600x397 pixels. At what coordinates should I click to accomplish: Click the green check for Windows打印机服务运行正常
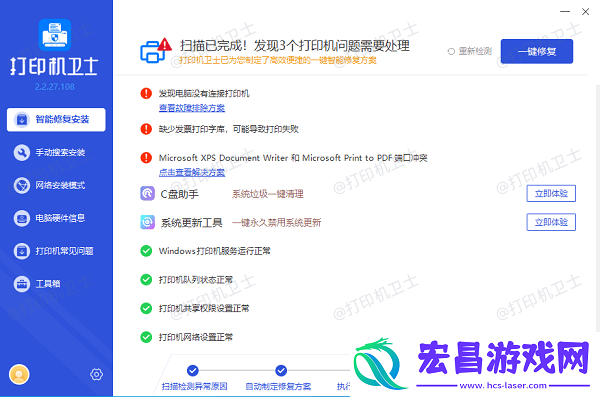coord(146,251)
